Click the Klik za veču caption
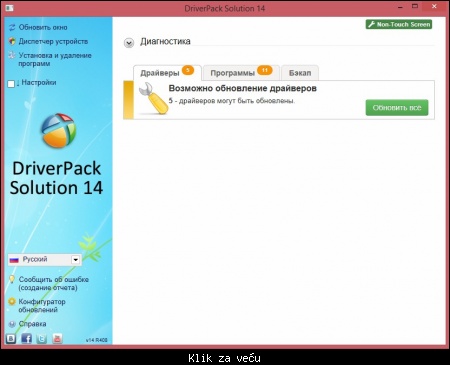Screen dimensions: 450x365 pyautogui.click(x=224, y=358)
